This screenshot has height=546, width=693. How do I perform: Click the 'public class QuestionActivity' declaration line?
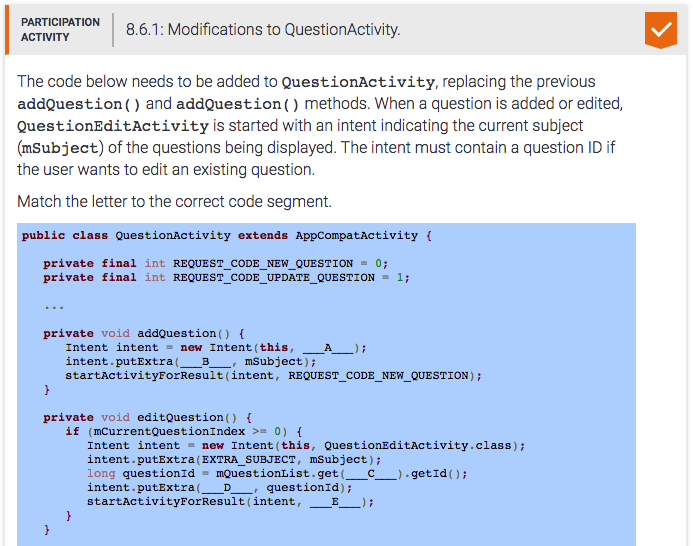pyautogui.click(x=225, y=236)
